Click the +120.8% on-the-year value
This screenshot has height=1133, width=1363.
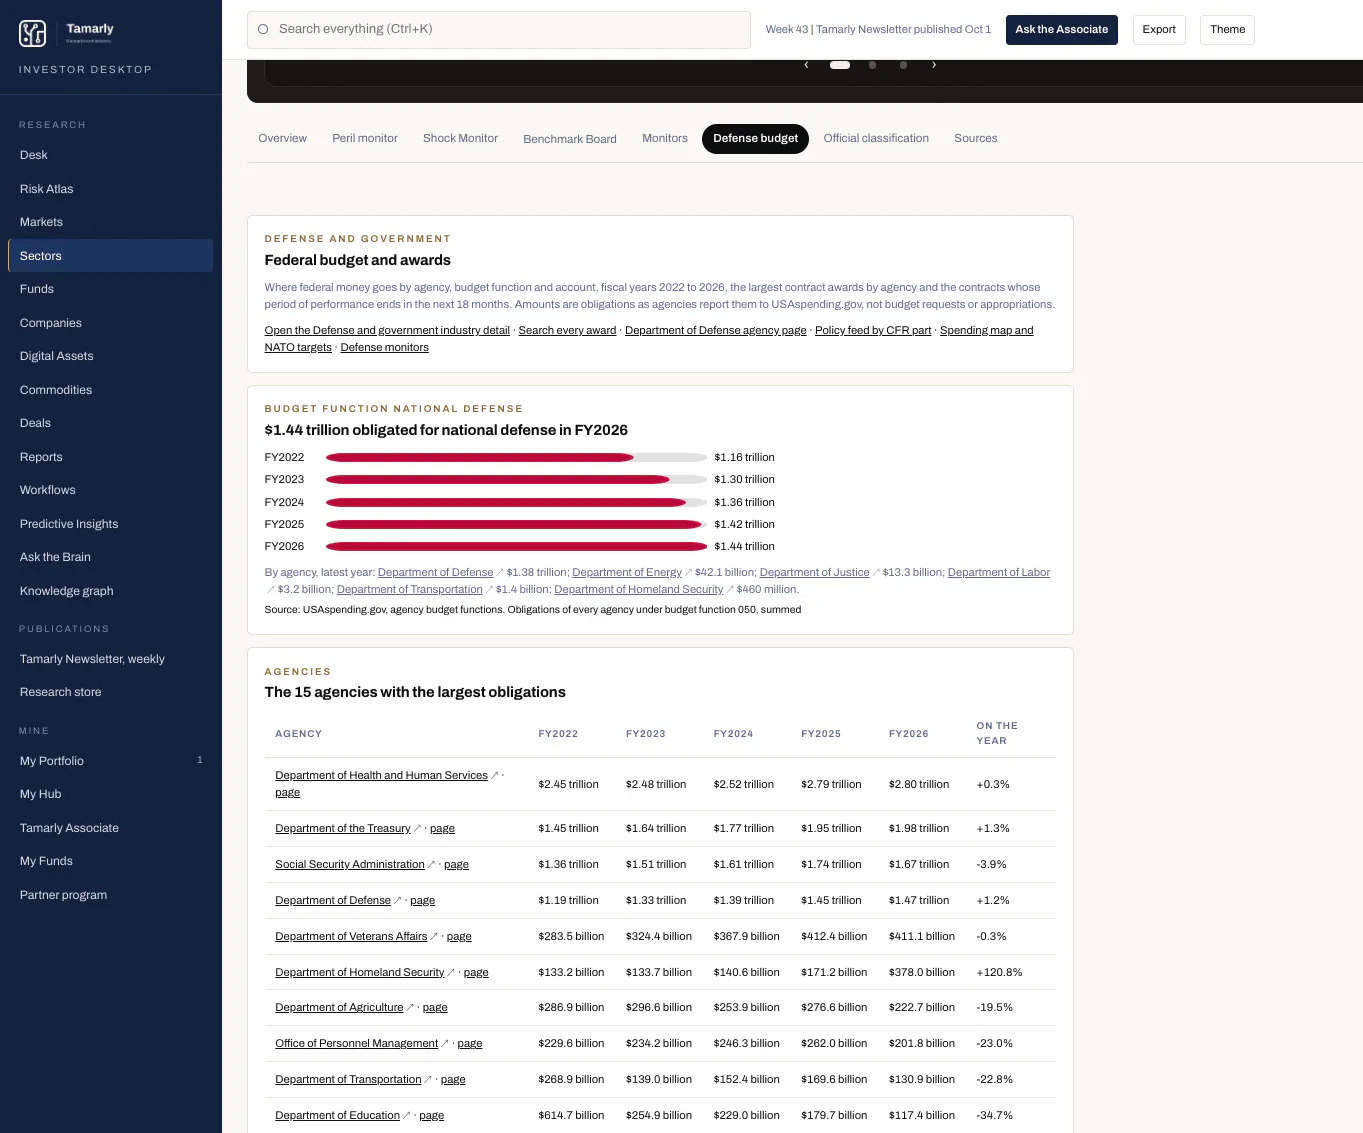(999, 972)
